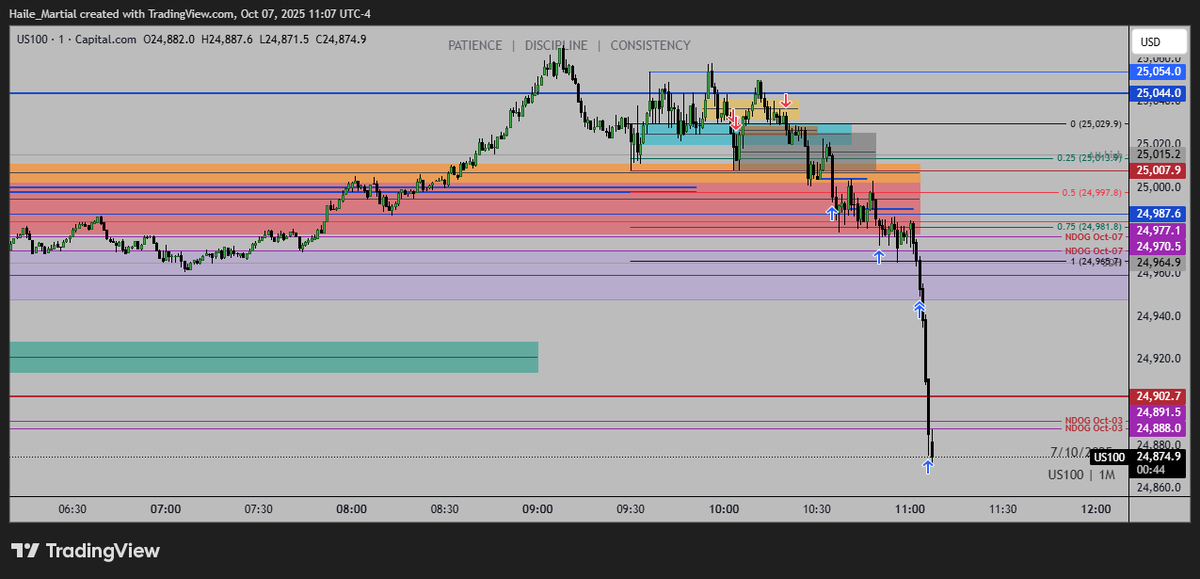Open the USD currency selector

click(x=1160, y=42)
